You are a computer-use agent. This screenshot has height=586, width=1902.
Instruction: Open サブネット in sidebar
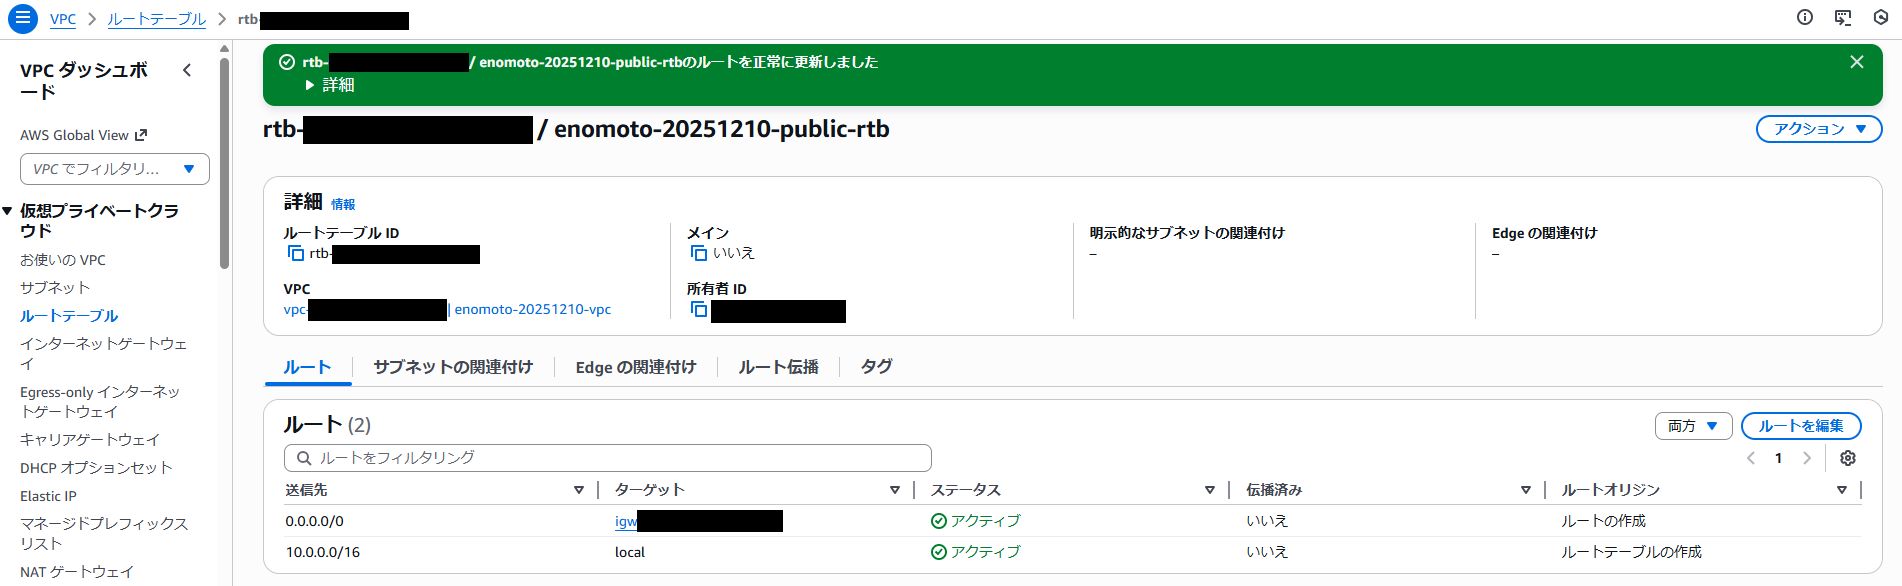coord(55,288)
